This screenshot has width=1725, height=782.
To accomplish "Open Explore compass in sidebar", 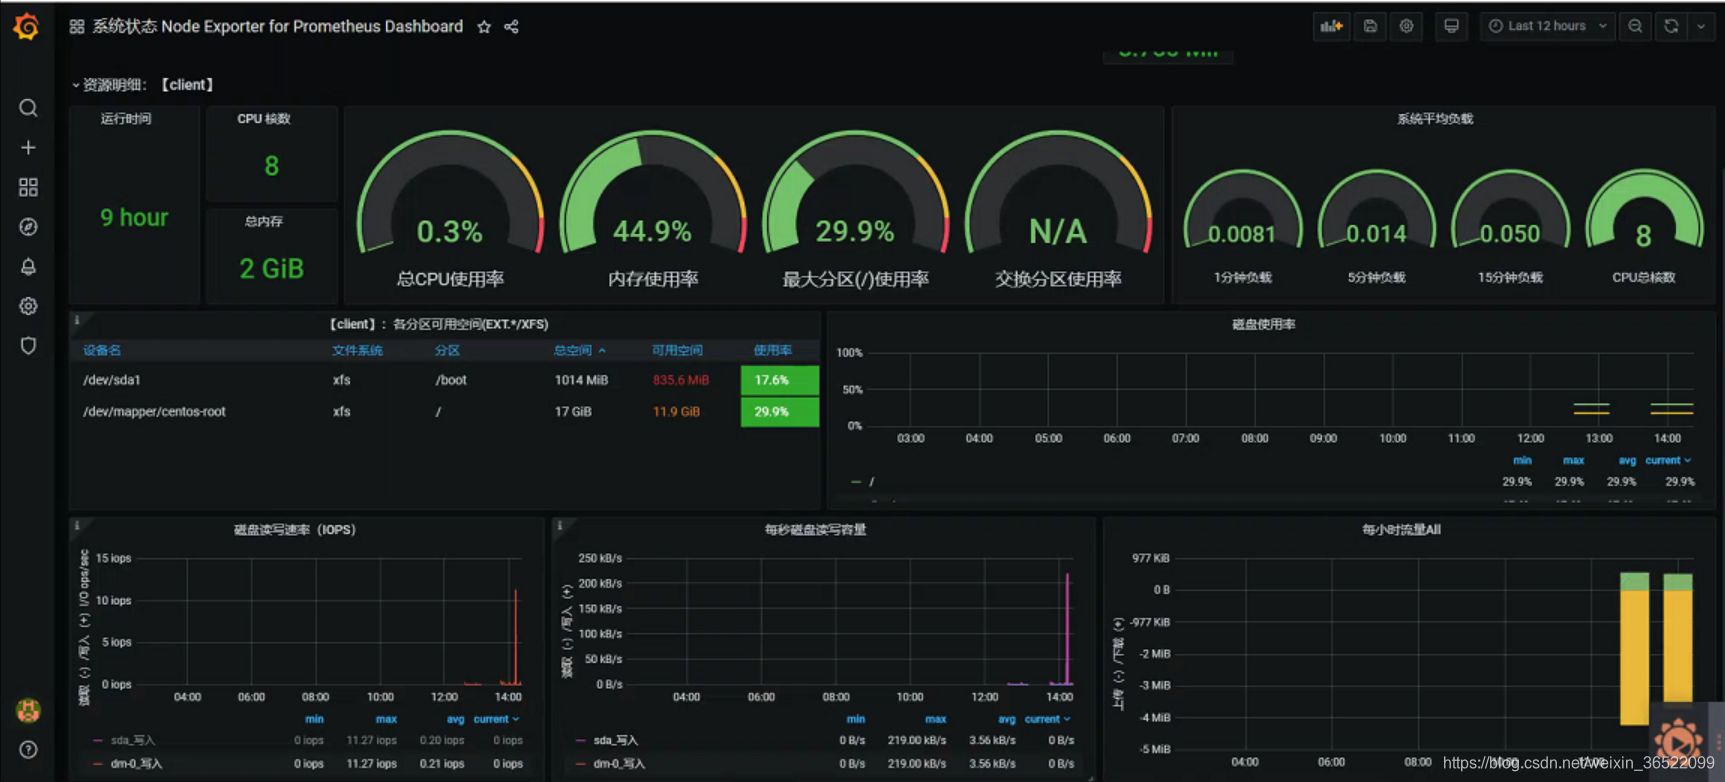I will pos(28,227).
